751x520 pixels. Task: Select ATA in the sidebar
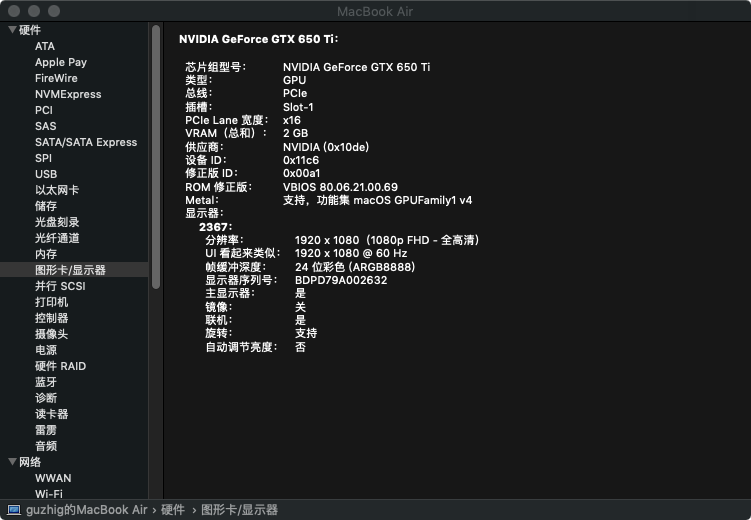[x=45, y=46]
